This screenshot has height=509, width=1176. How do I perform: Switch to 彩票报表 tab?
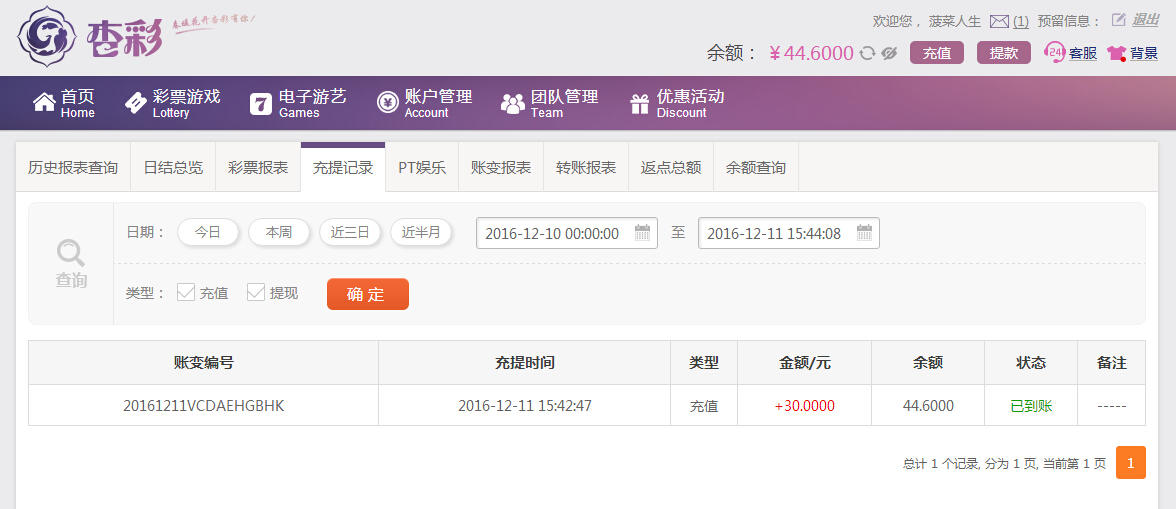258,167
